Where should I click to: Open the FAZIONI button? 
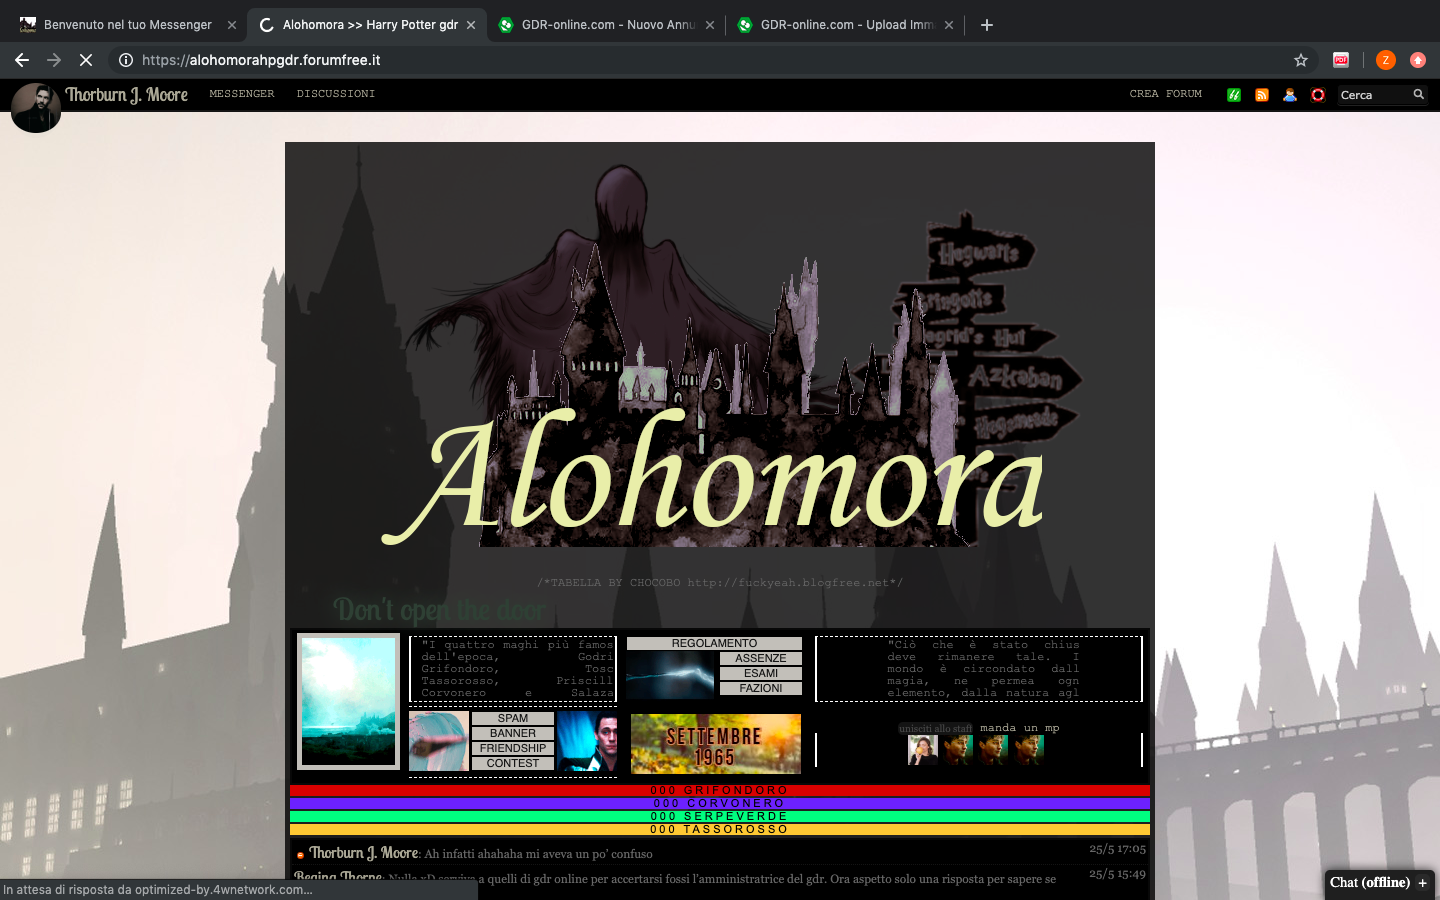click(x=761, y=688)
